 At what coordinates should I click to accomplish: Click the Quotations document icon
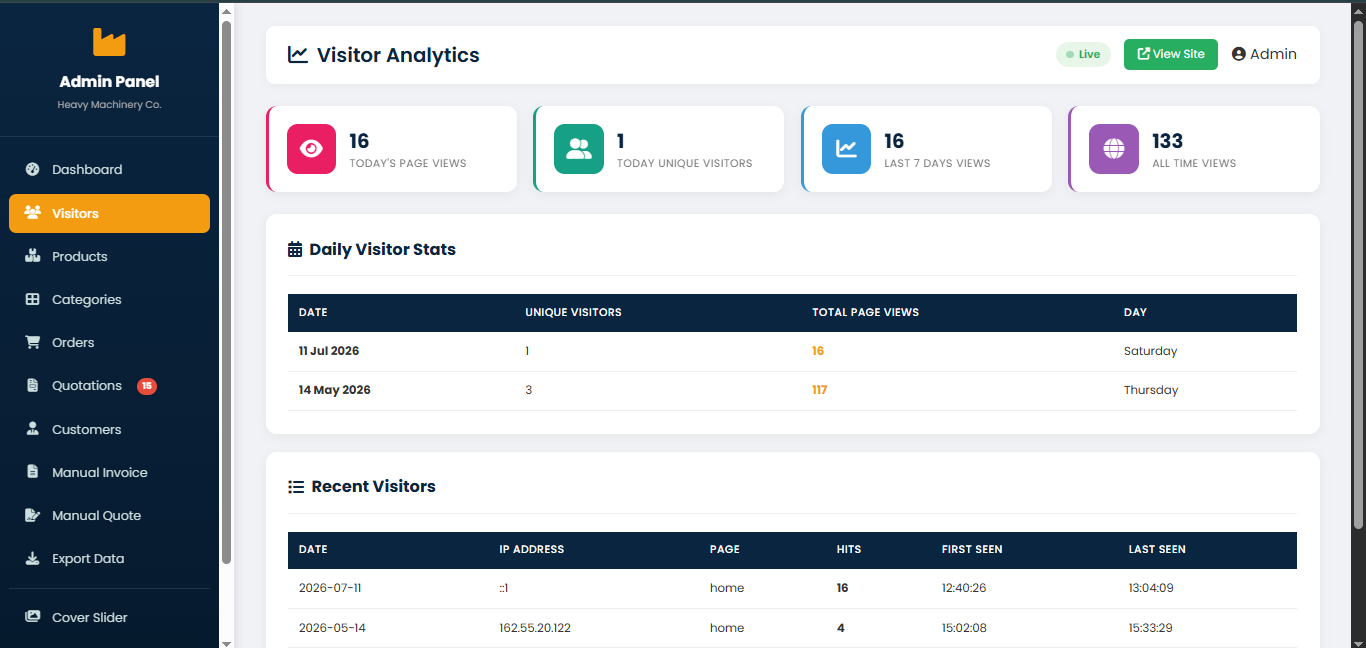[32, 386]
